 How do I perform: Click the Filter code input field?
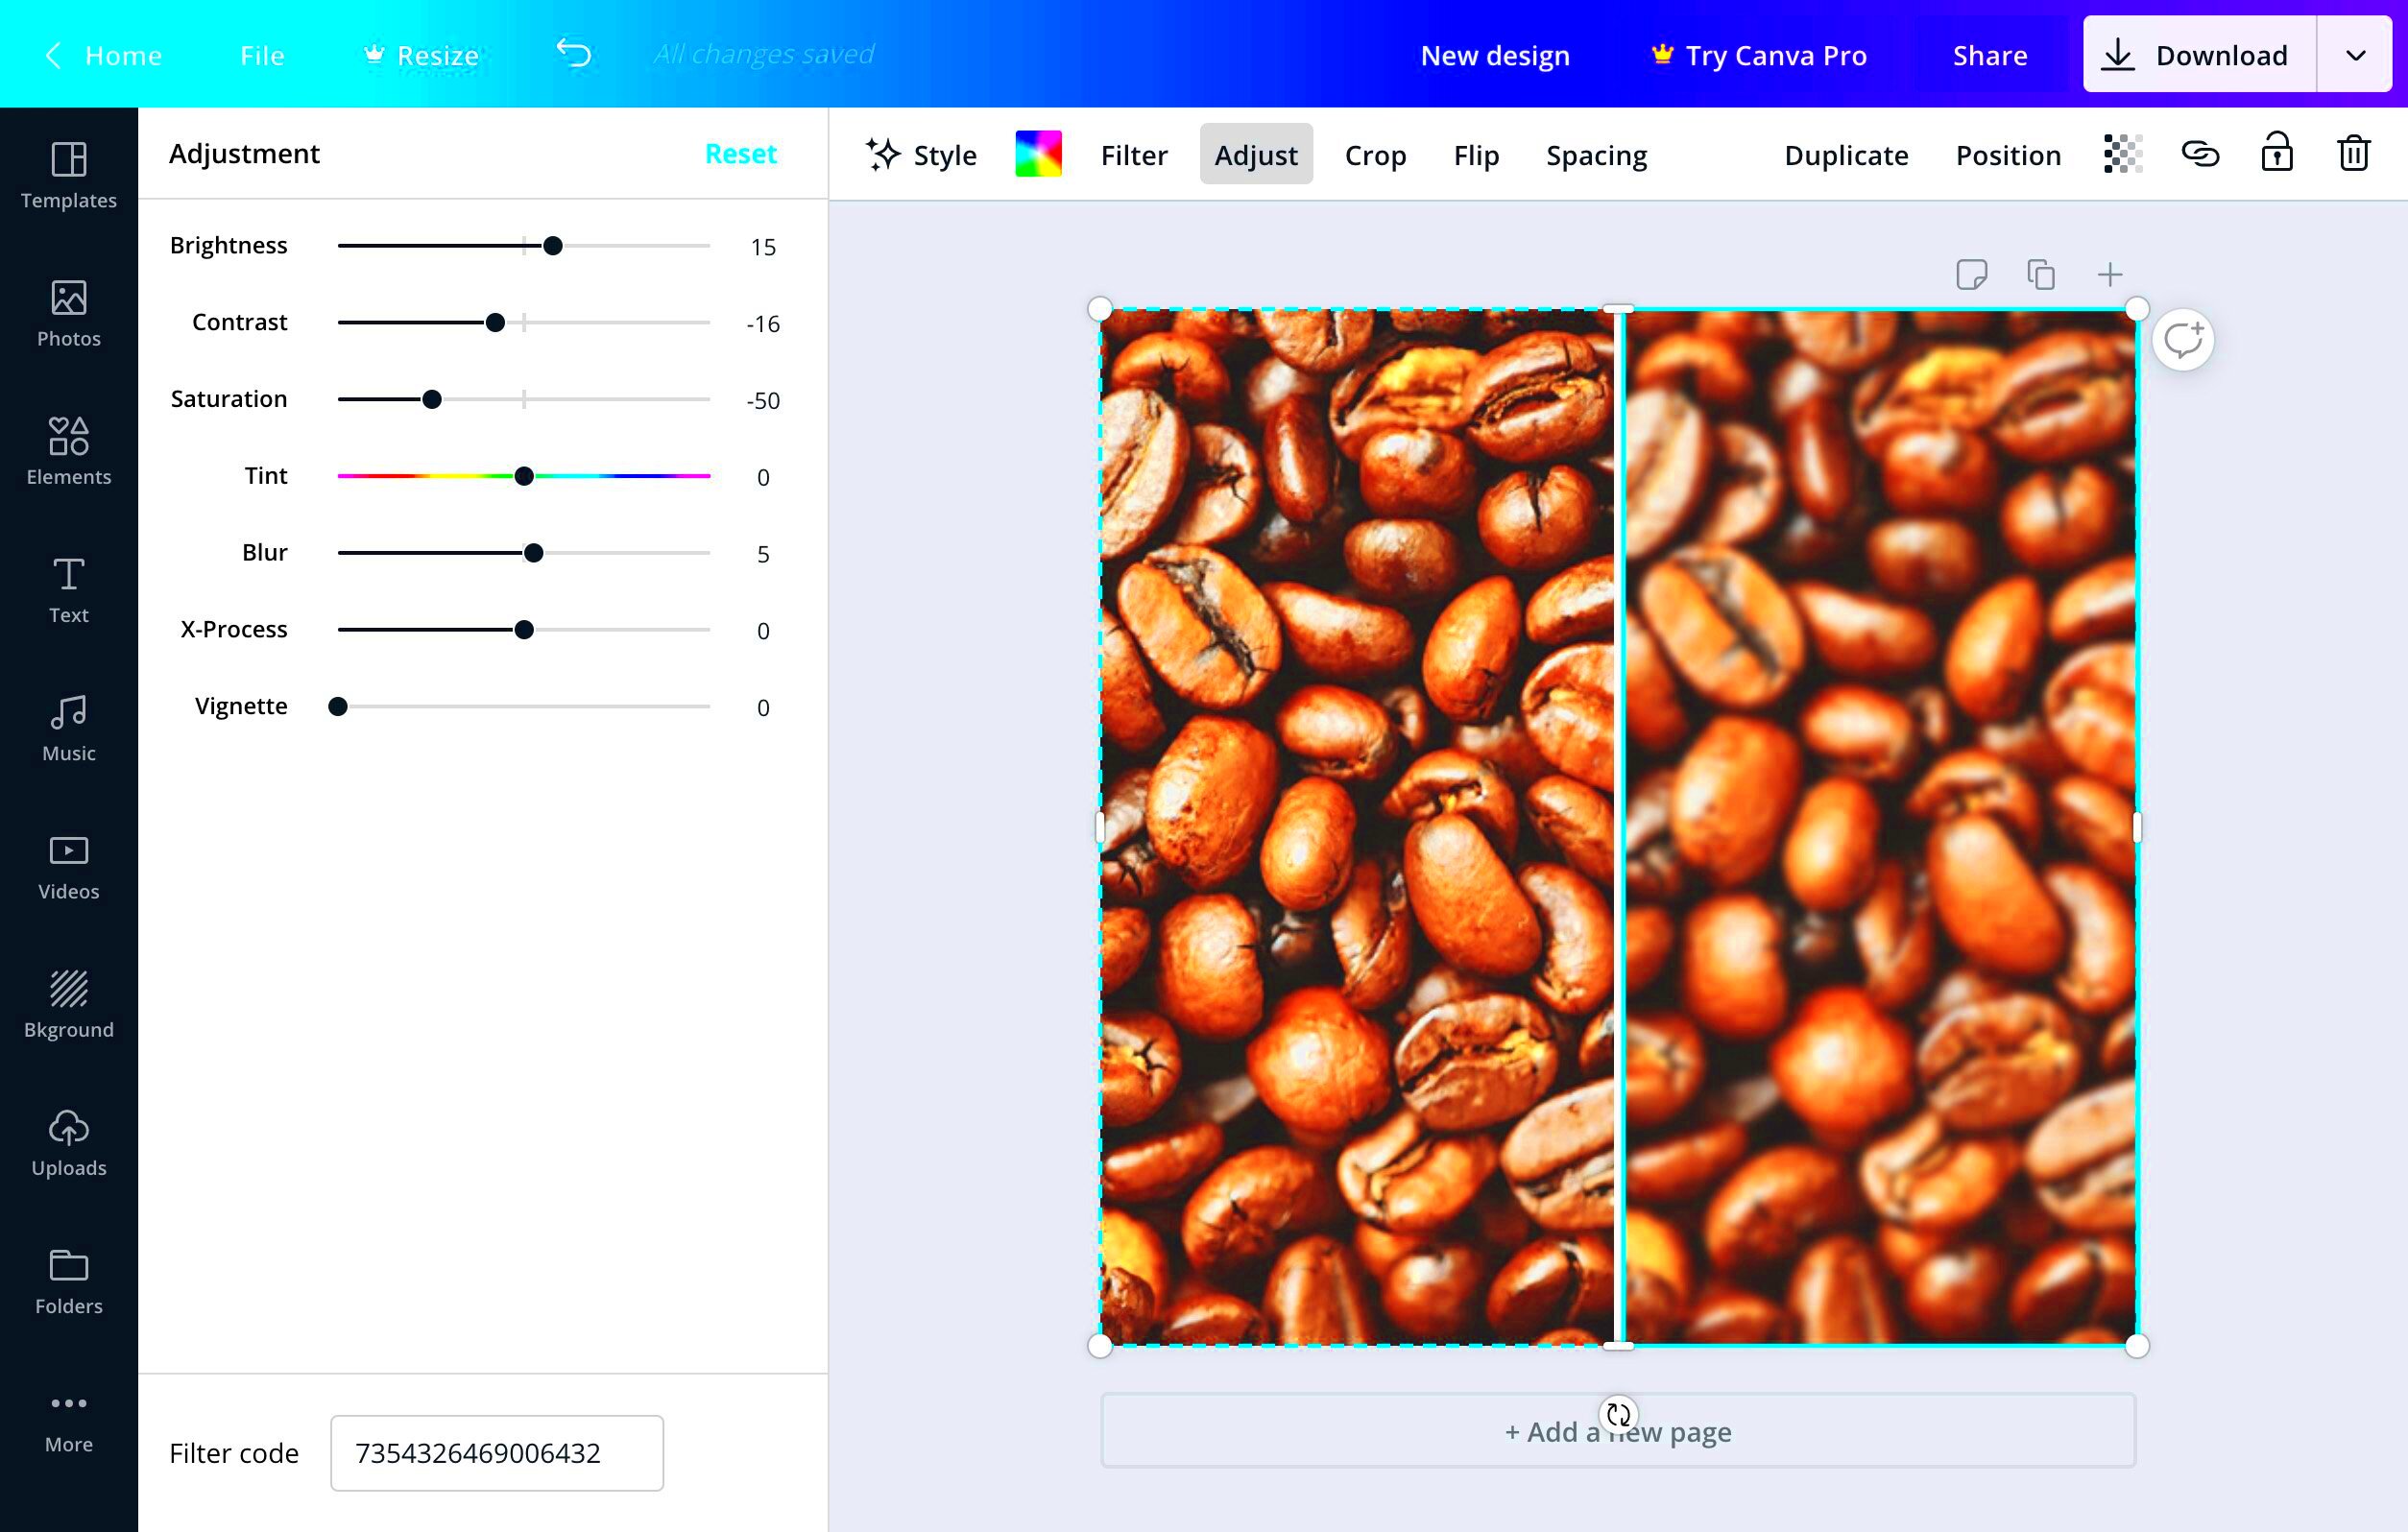pos(496,1453)
